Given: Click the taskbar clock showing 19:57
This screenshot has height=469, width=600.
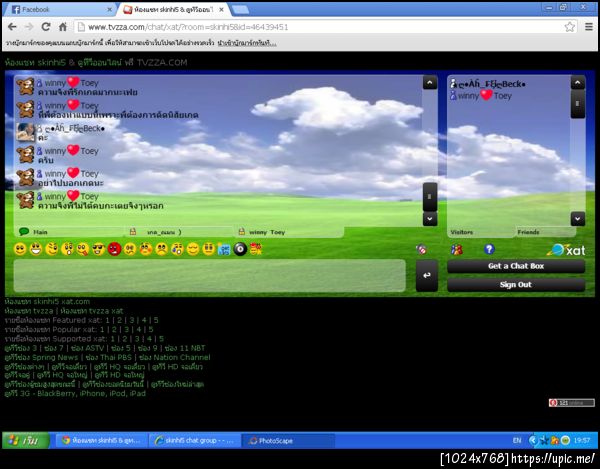Looking at the screenshot, I should coord(582,440).
